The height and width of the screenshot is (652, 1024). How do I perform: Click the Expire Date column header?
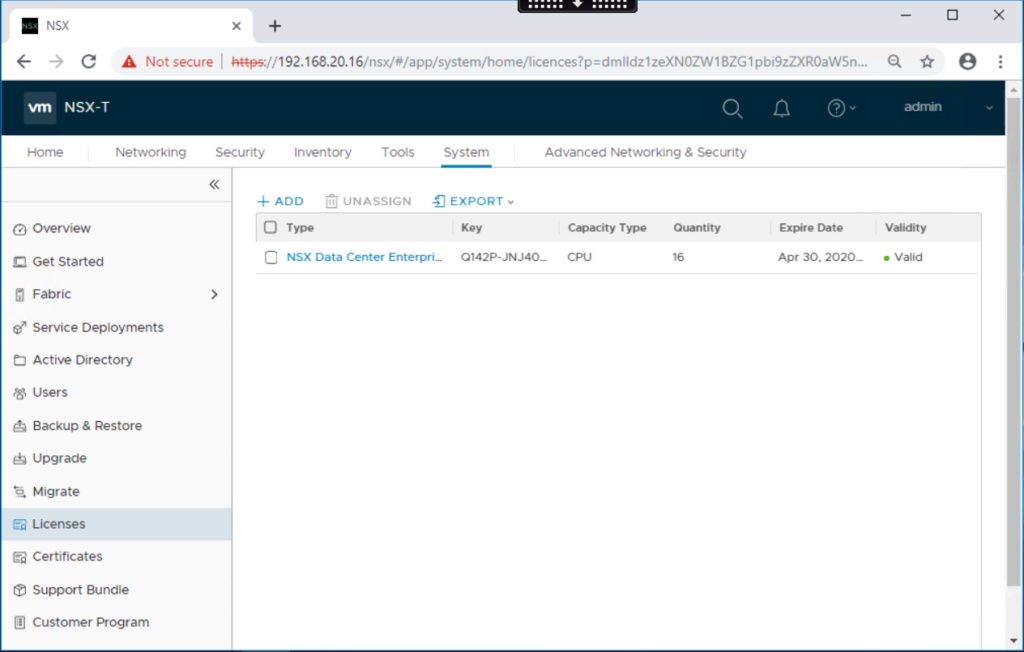click(x=810, y=227)
